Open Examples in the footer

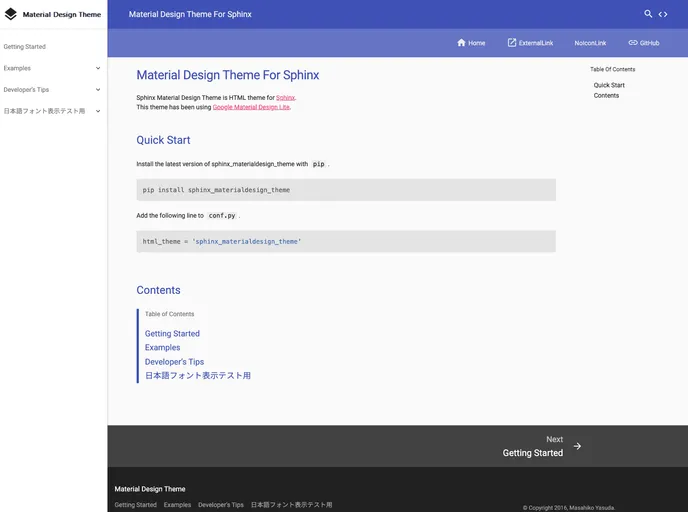click(x=177, y=505)
